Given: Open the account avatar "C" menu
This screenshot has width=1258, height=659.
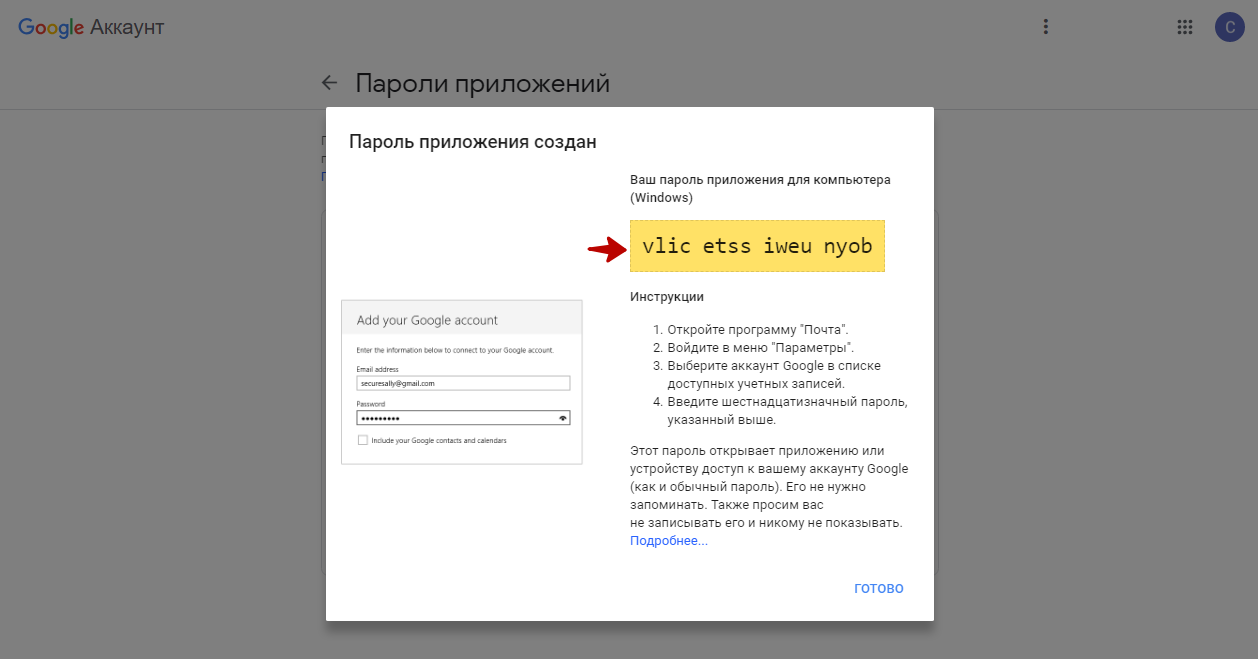Looking at the screenshot, I should point(1229,27).
